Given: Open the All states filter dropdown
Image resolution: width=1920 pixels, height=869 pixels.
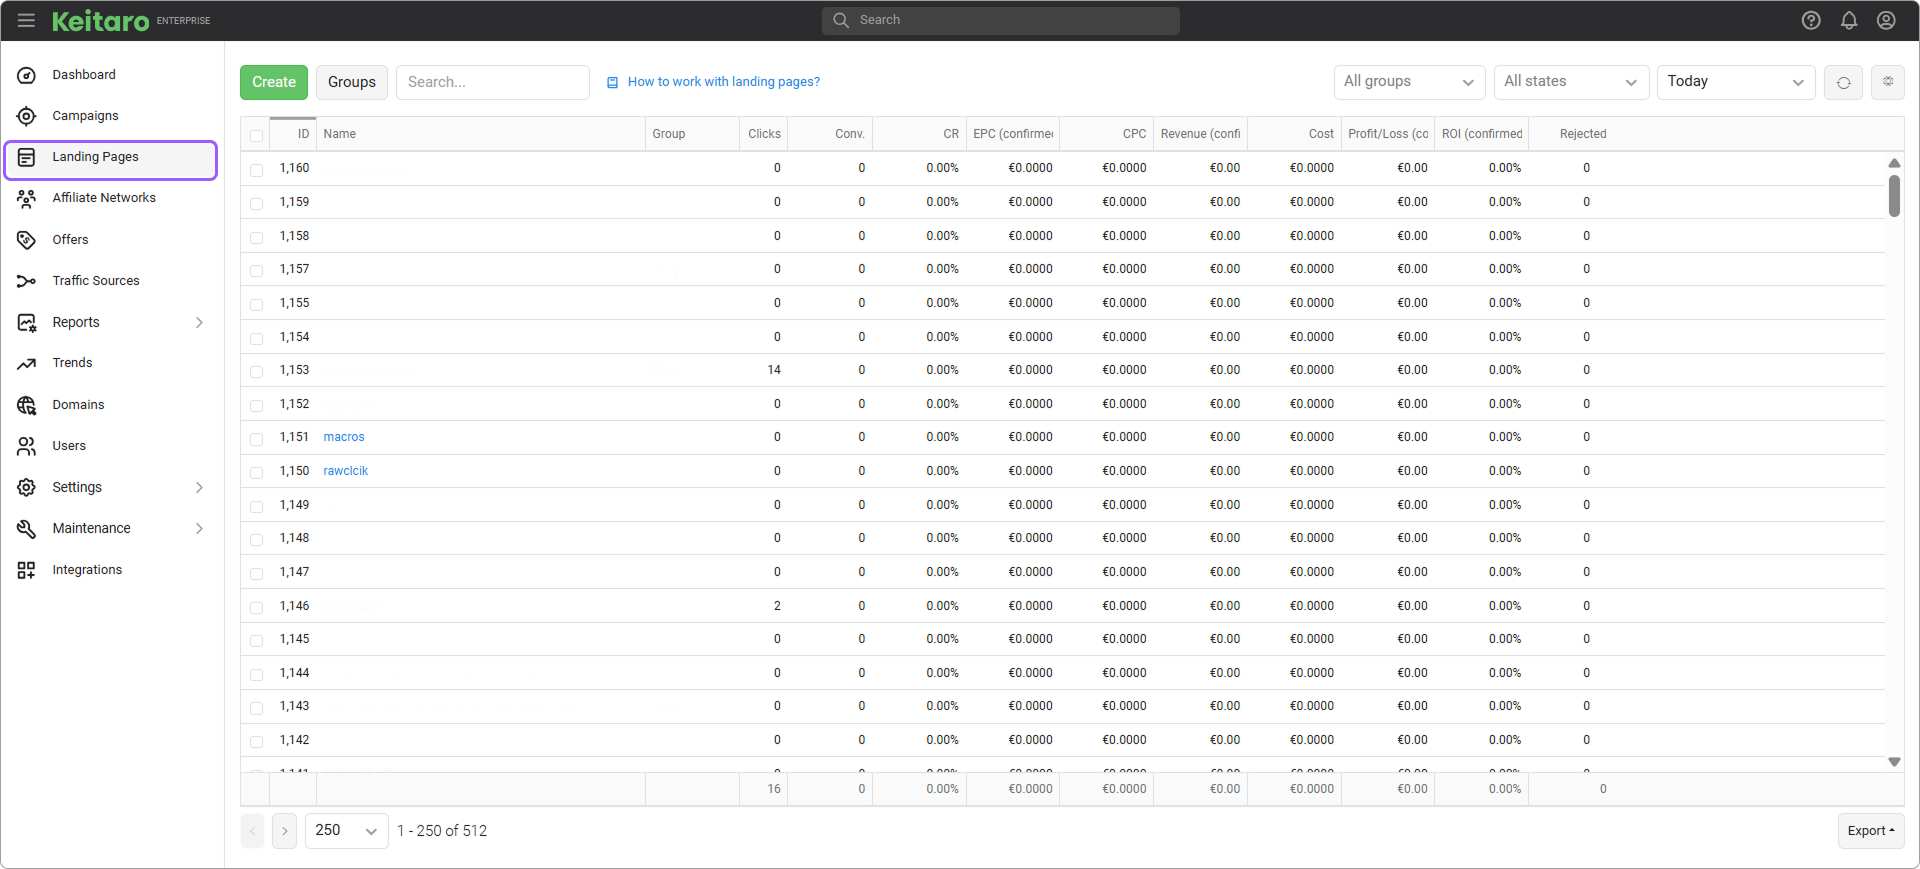Looking at the screenshot, I should [x=1571, y=82].
